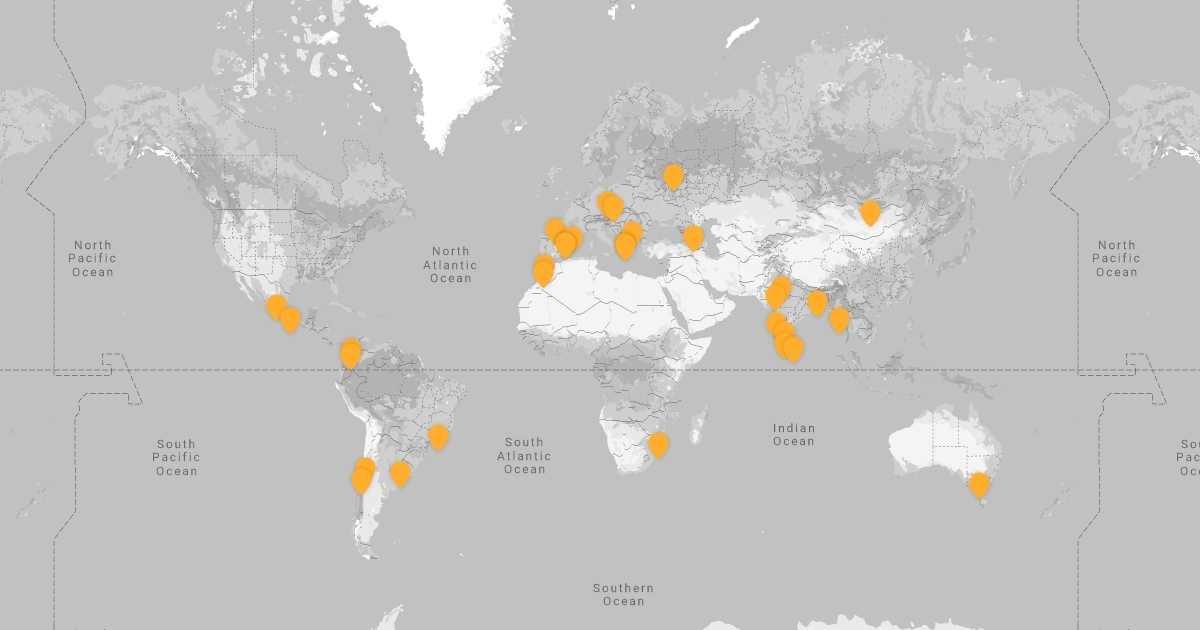Select the orange pin in eastern Turkey
This screenshot has height=630, width=1200.
(693, 237)
